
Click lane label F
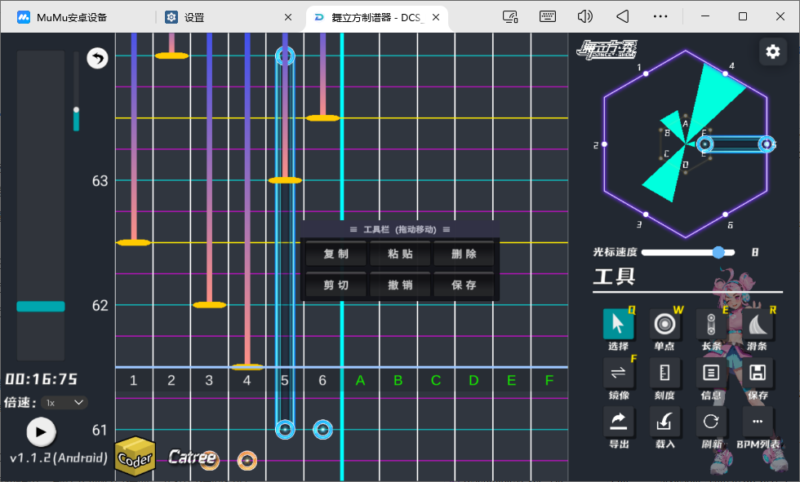tap(549, 380)
